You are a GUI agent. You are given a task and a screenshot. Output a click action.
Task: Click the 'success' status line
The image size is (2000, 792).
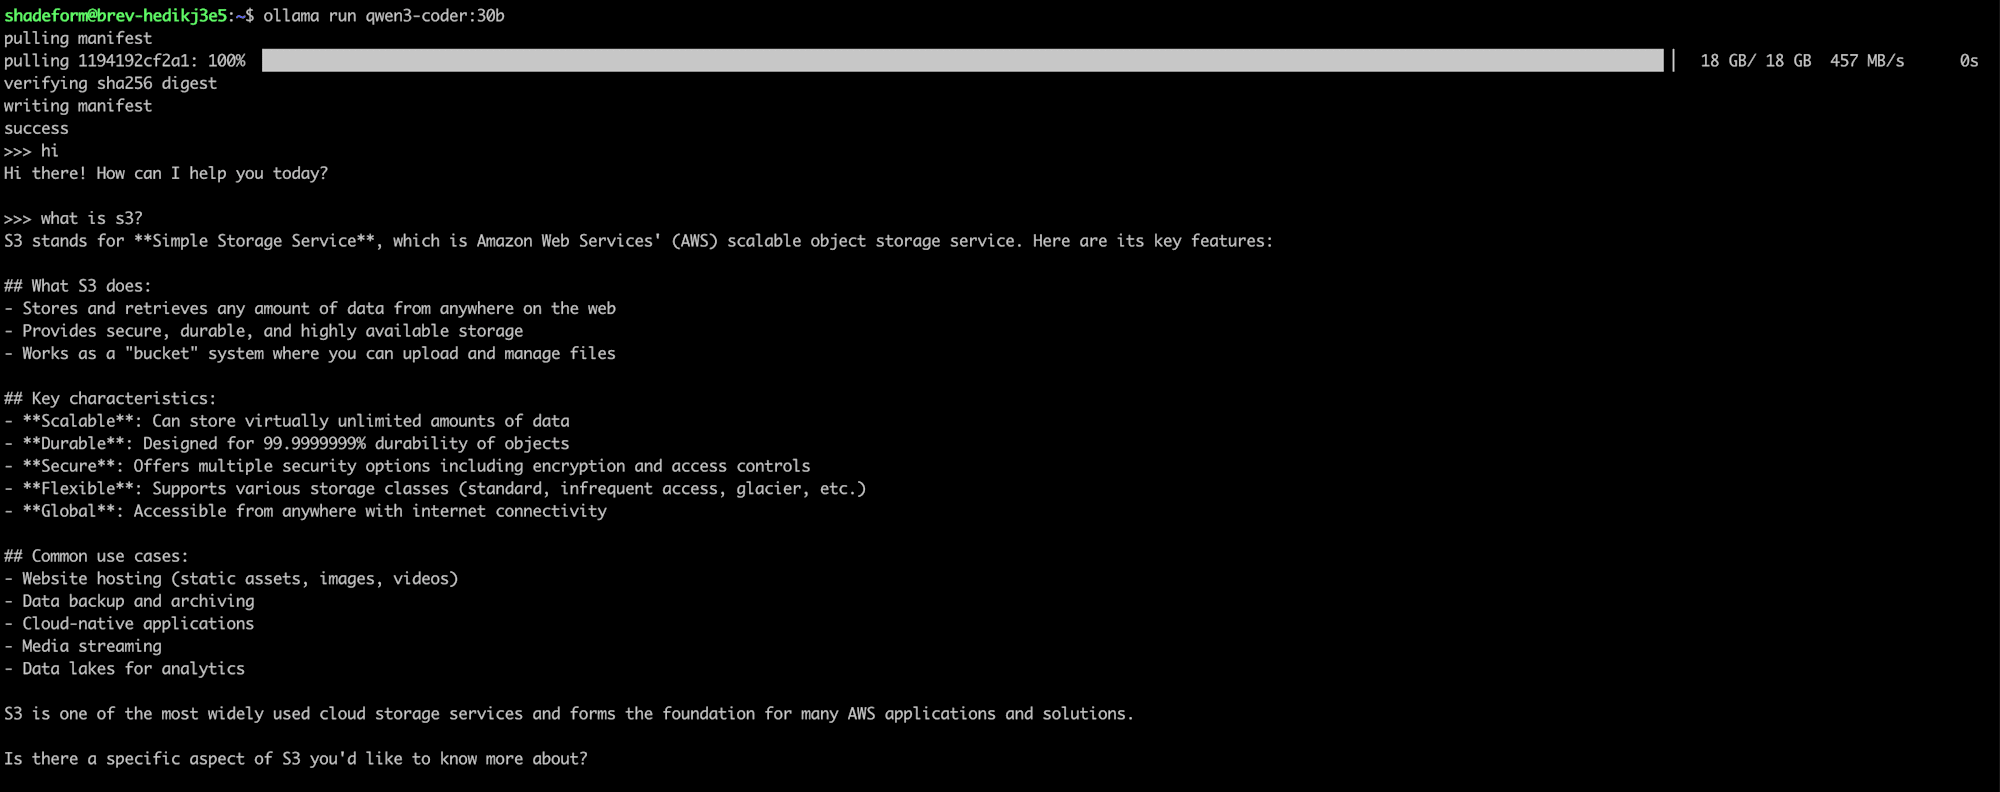36,128
